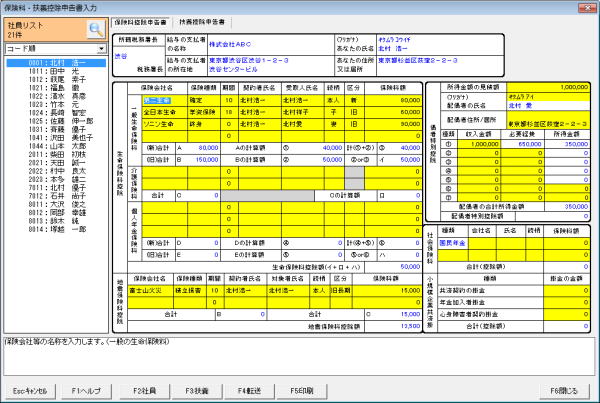Click the 北村祥子 beneficiary name cell
Screen dimensions: 600x403
pyautogui.click(x=303, y=112)
